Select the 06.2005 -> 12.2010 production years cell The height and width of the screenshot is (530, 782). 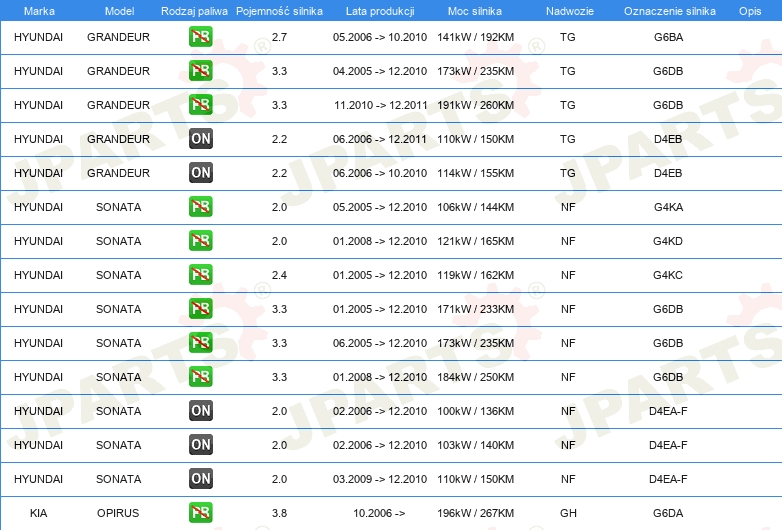380,343
